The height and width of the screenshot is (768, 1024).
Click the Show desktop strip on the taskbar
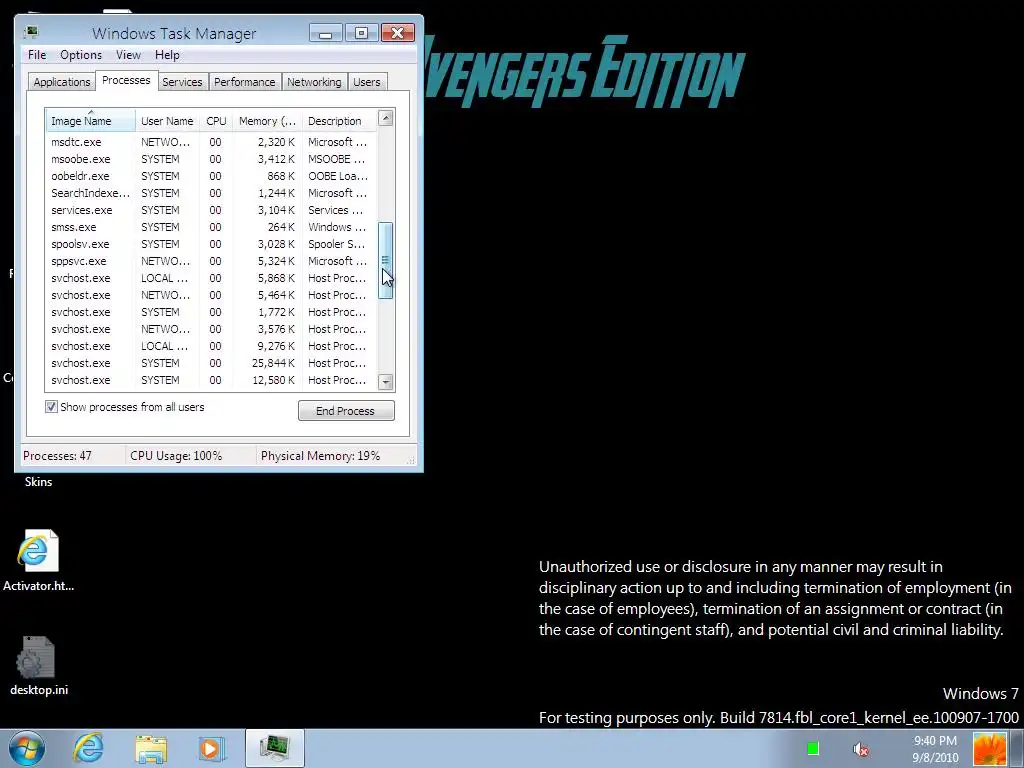tap(1019, 748)
